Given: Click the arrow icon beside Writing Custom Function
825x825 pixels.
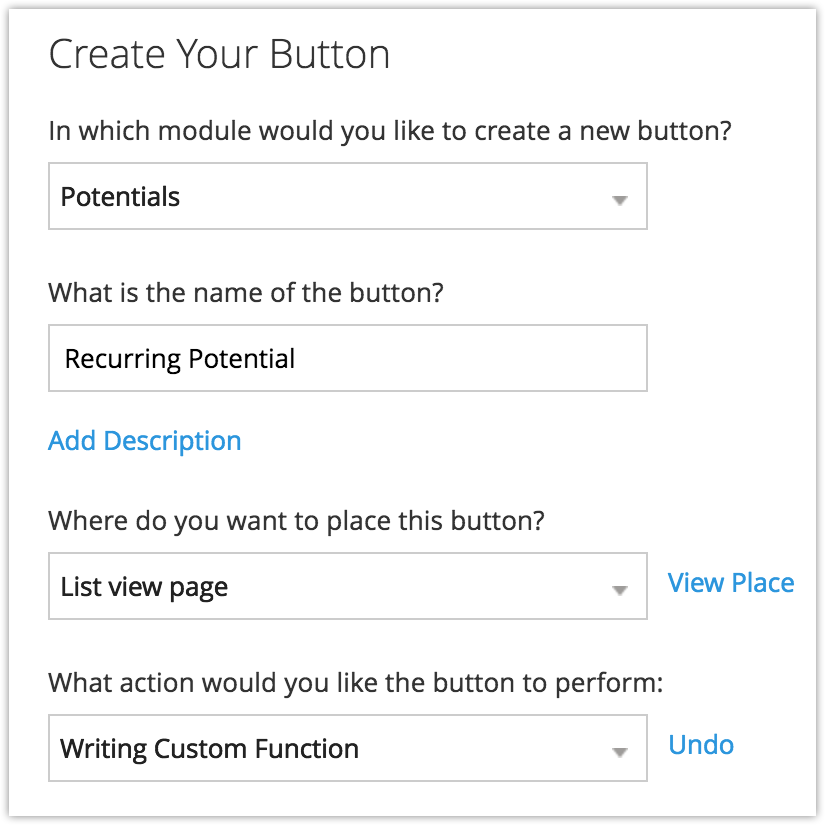Looking at the screenshot, I should point(619,751).
